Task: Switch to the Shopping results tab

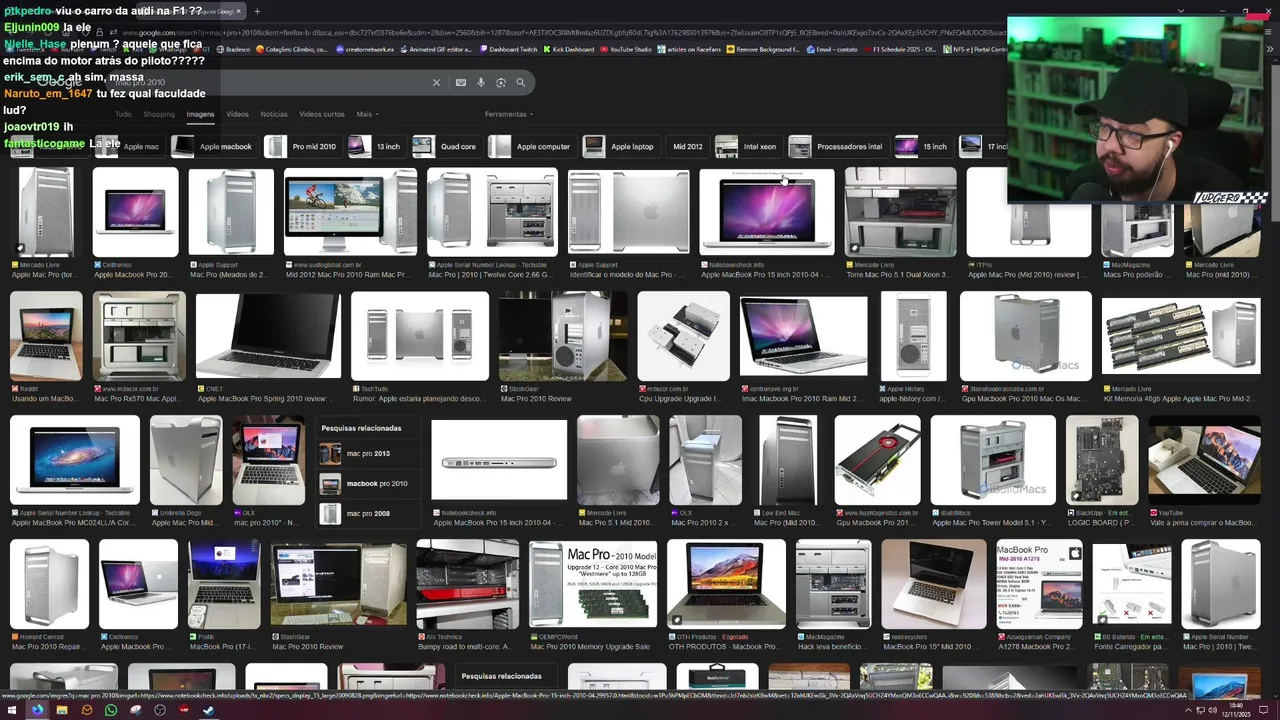Action: coord(159,114)
